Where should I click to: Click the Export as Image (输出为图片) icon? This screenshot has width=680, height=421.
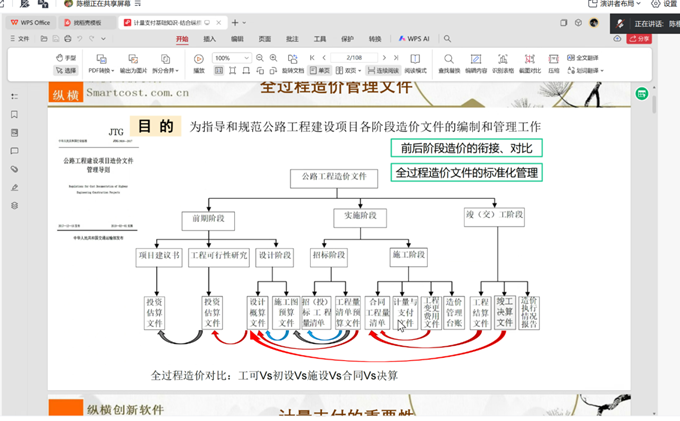click(x=133, y=63)
